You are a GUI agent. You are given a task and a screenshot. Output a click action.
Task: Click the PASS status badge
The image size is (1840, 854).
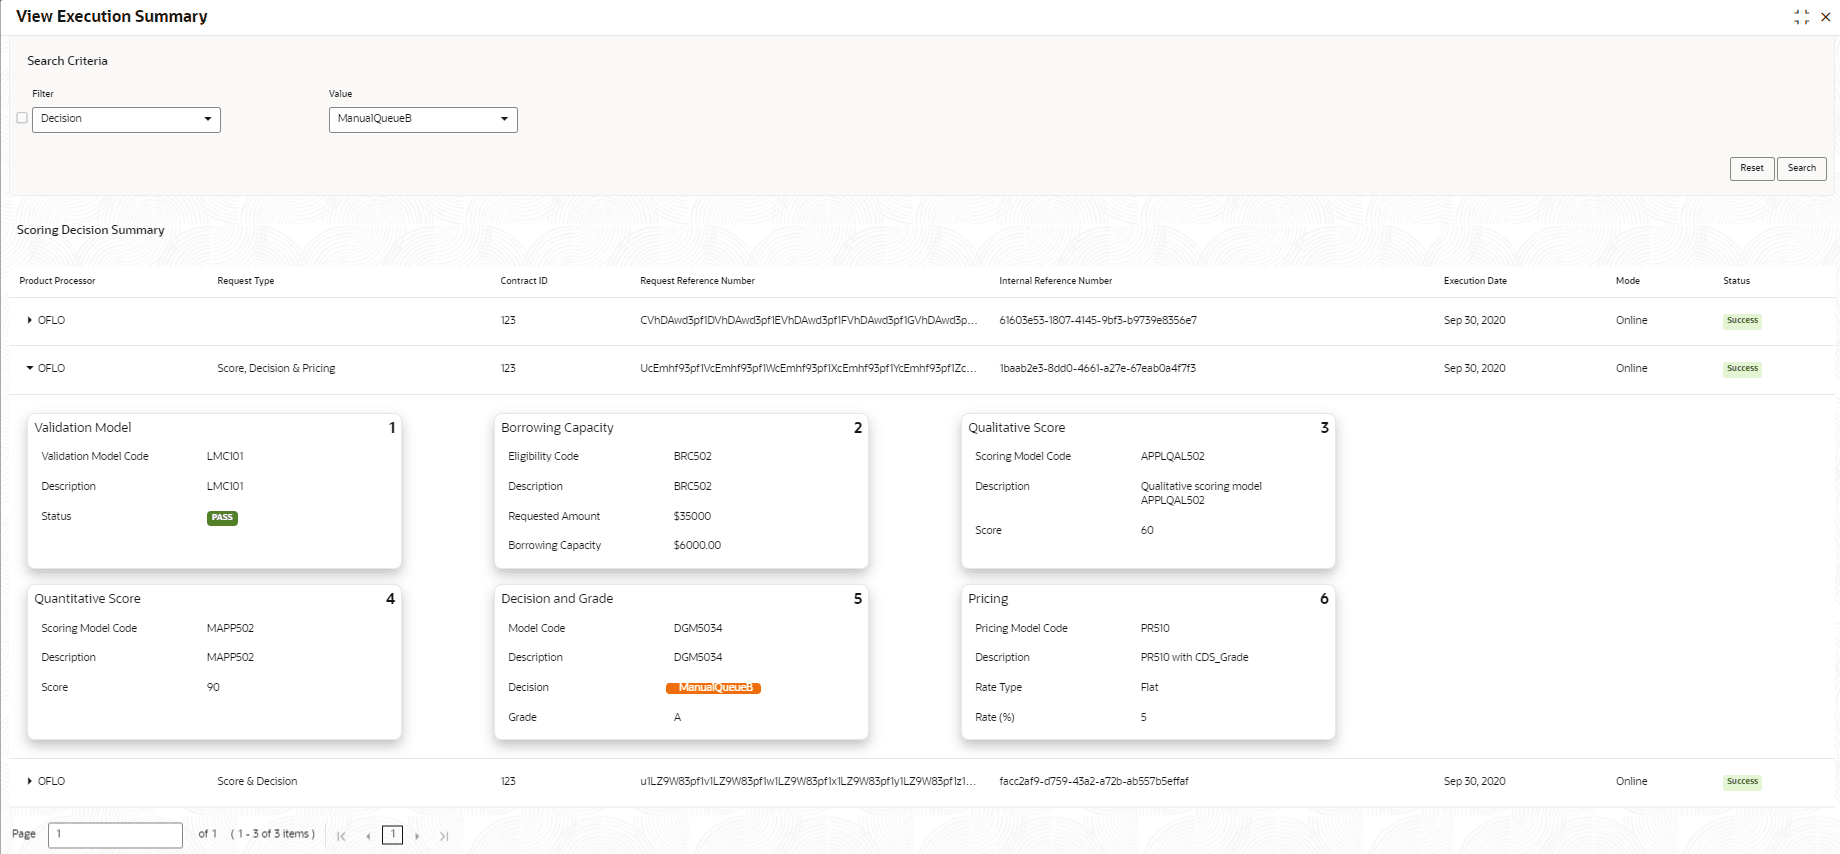[222, 518]
